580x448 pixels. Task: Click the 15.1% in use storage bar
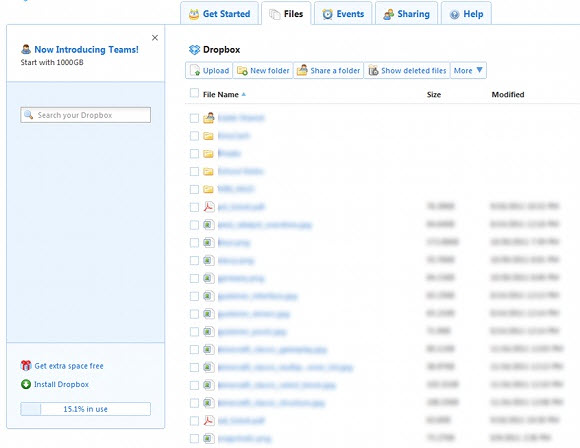[x=85, y=409]
